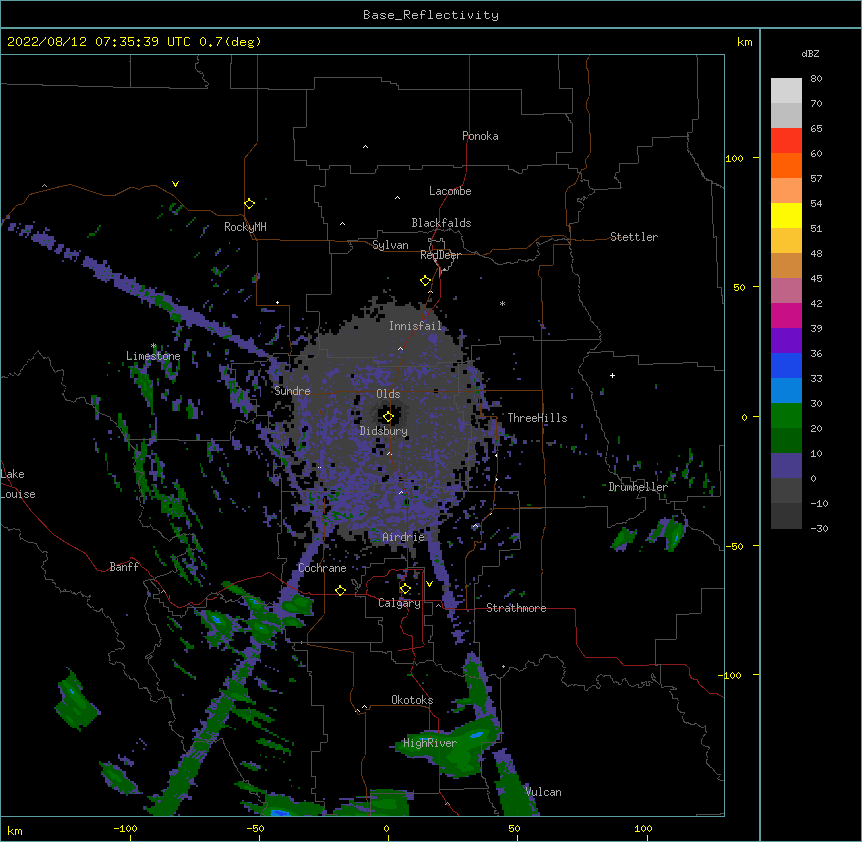Select the Sundre town label
Viewport: 862px width, 842px height.
292,391
